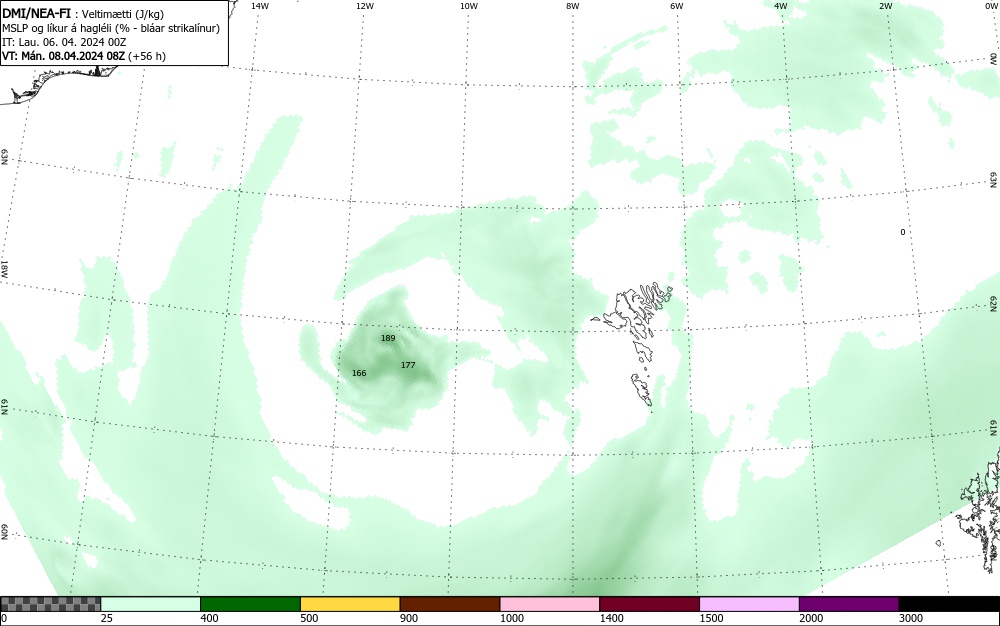The width and height of the screenshot is (1000, 626).
Task: Click the 8W longitude label
Action: 573,6
